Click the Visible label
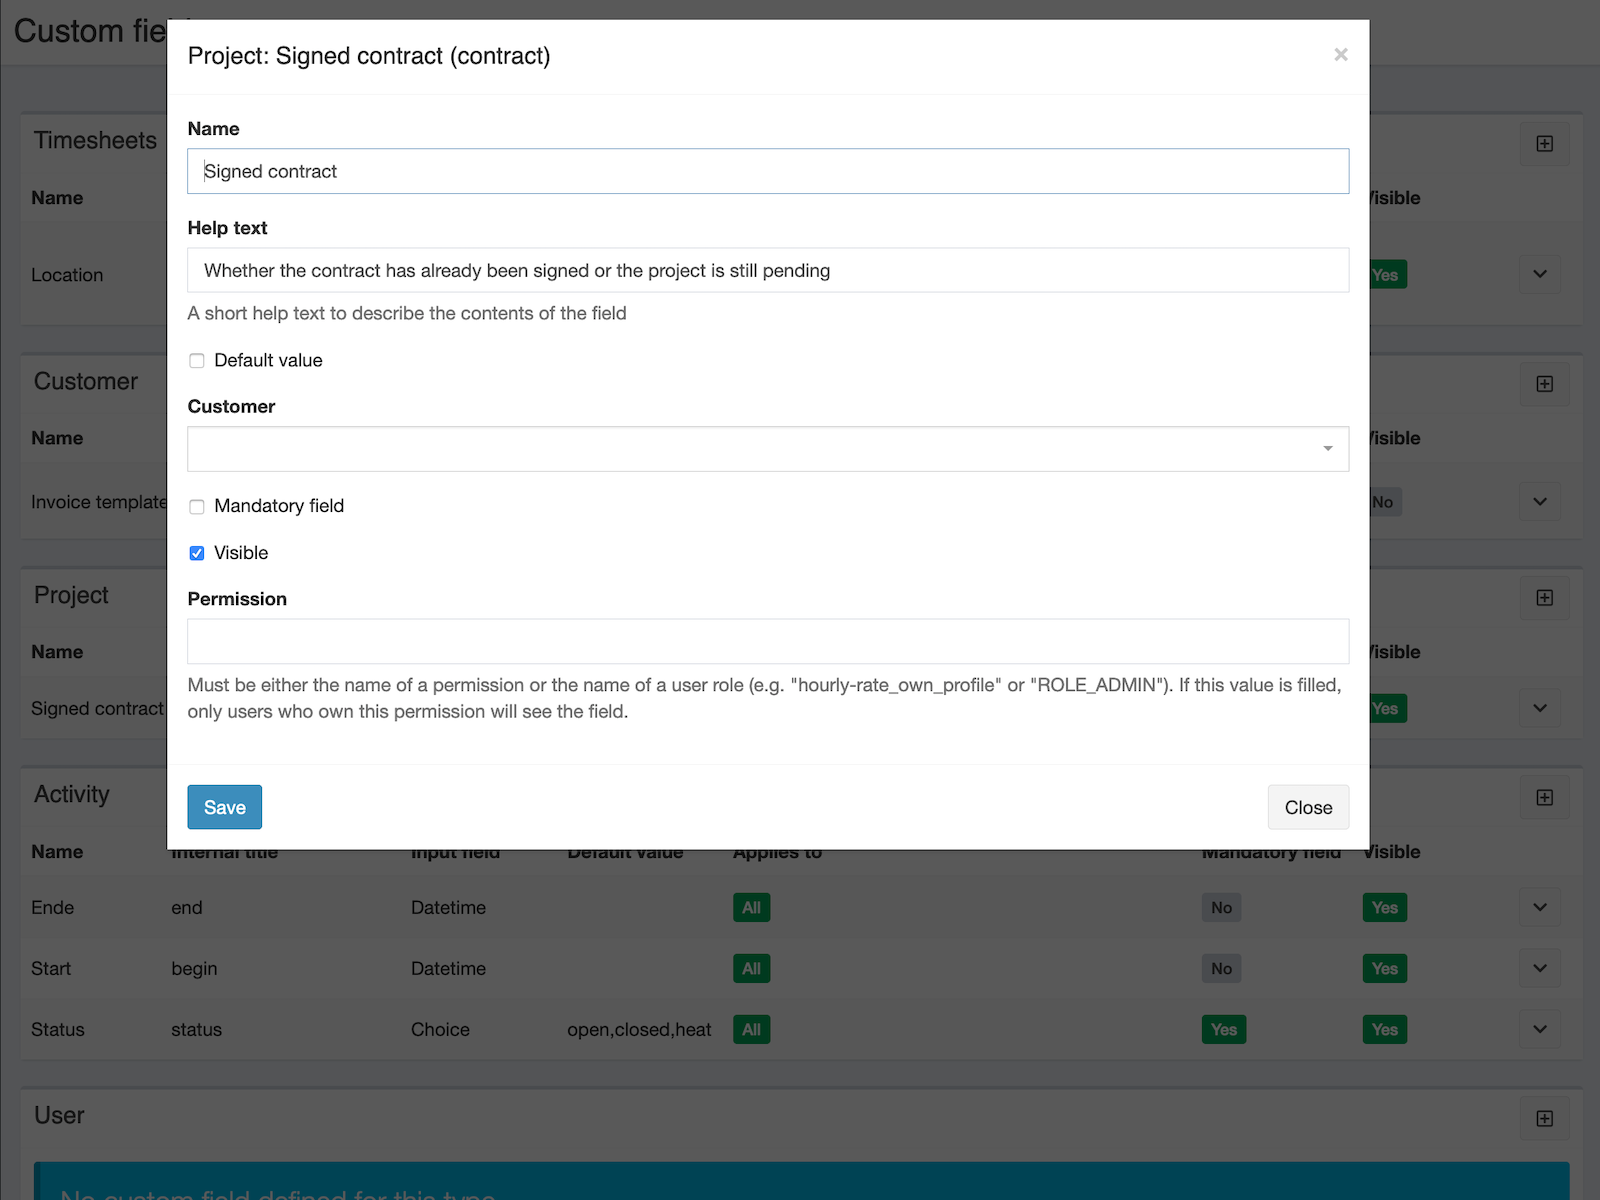The width and height of the screenshot is (1600, 1200). click(x=241, y=553)
